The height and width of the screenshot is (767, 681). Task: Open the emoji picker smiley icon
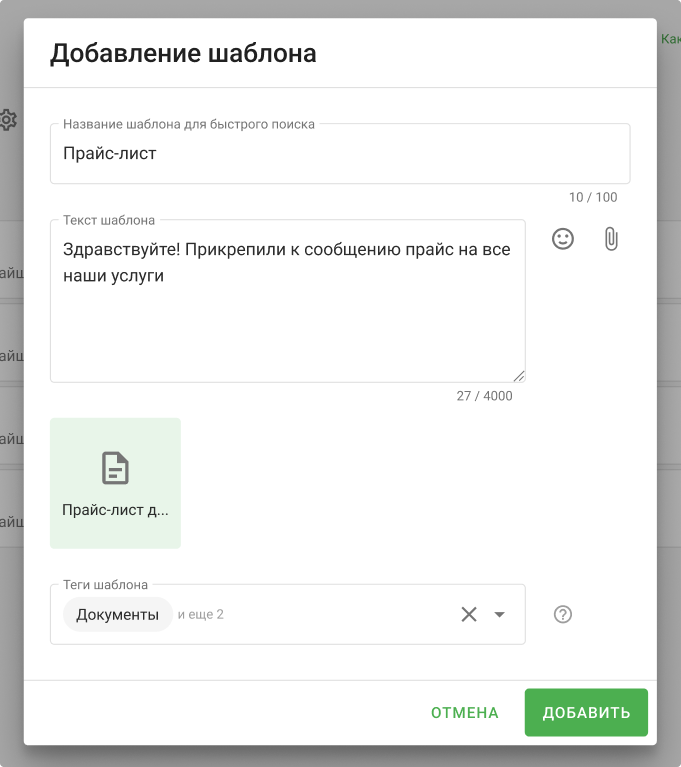click(x=563, y=239)
